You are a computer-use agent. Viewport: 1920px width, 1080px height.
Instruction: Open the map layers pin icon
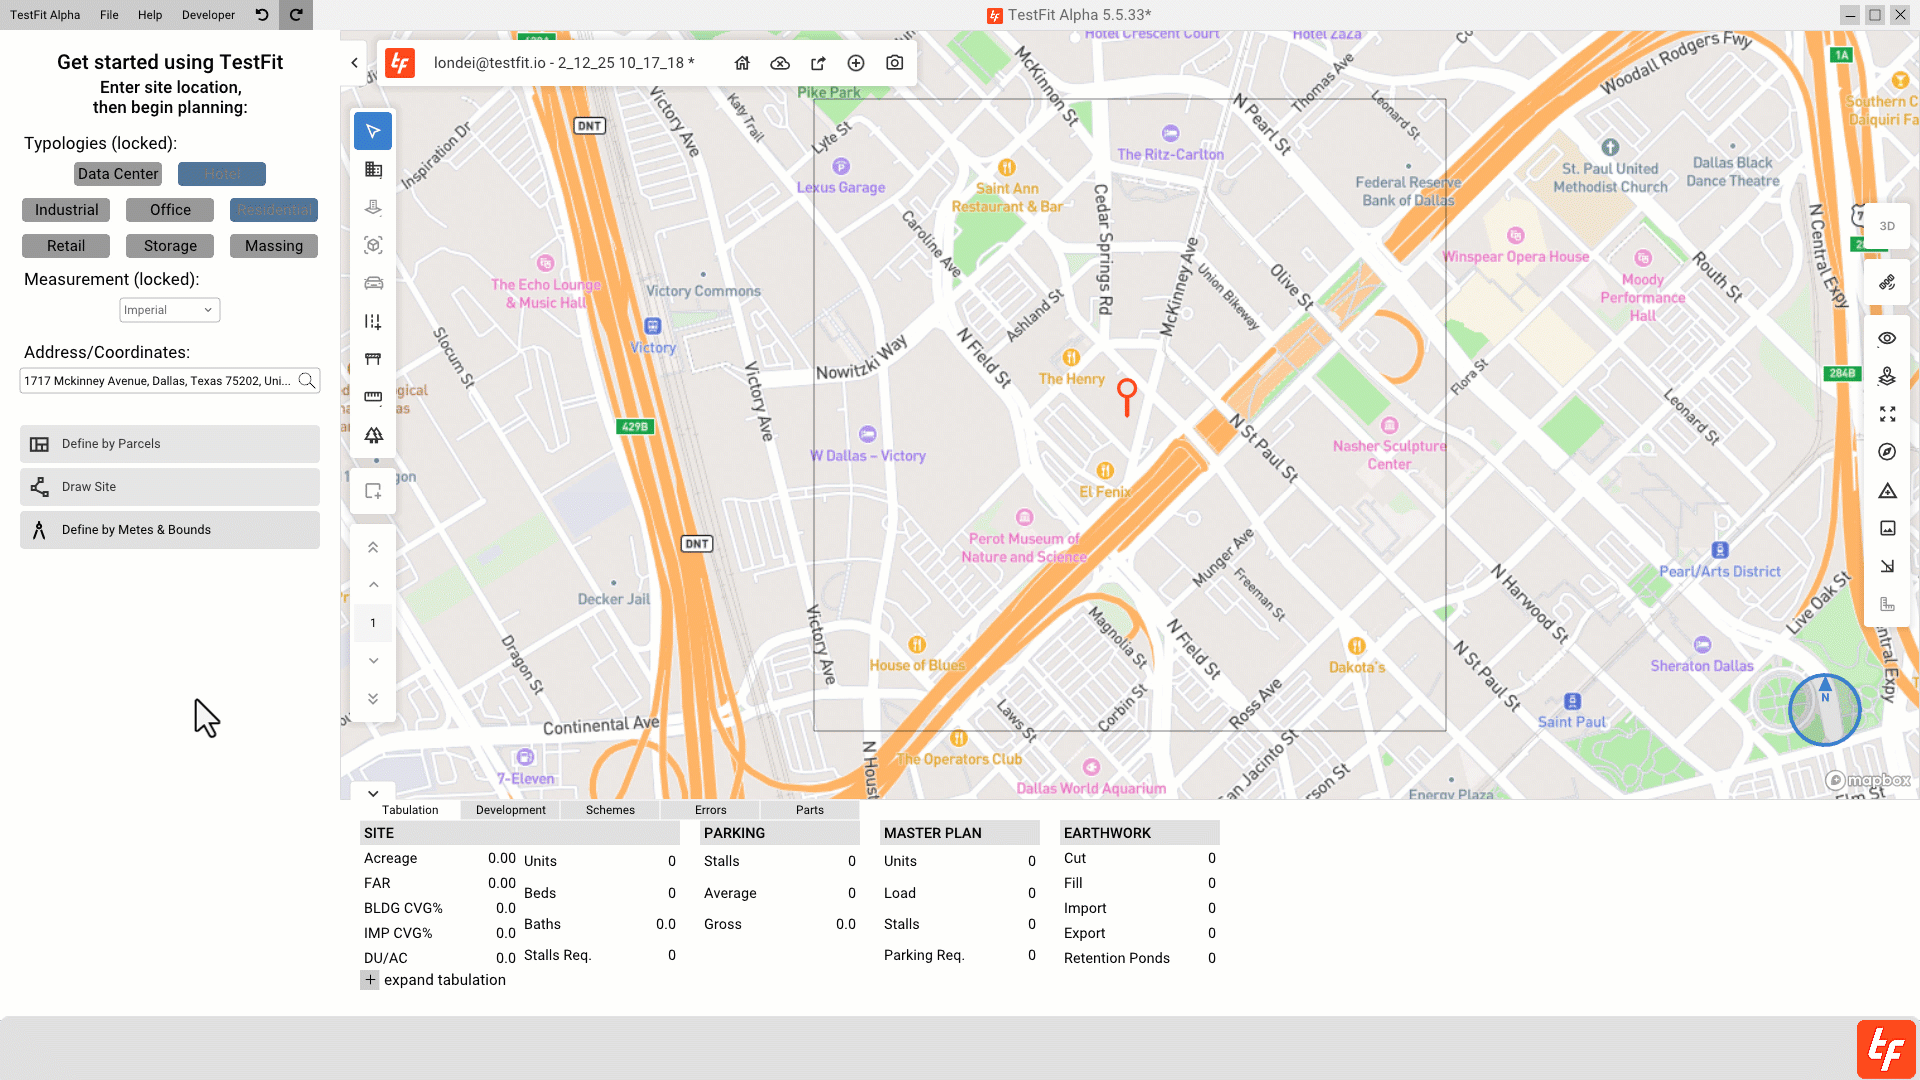pos(1887,376)
